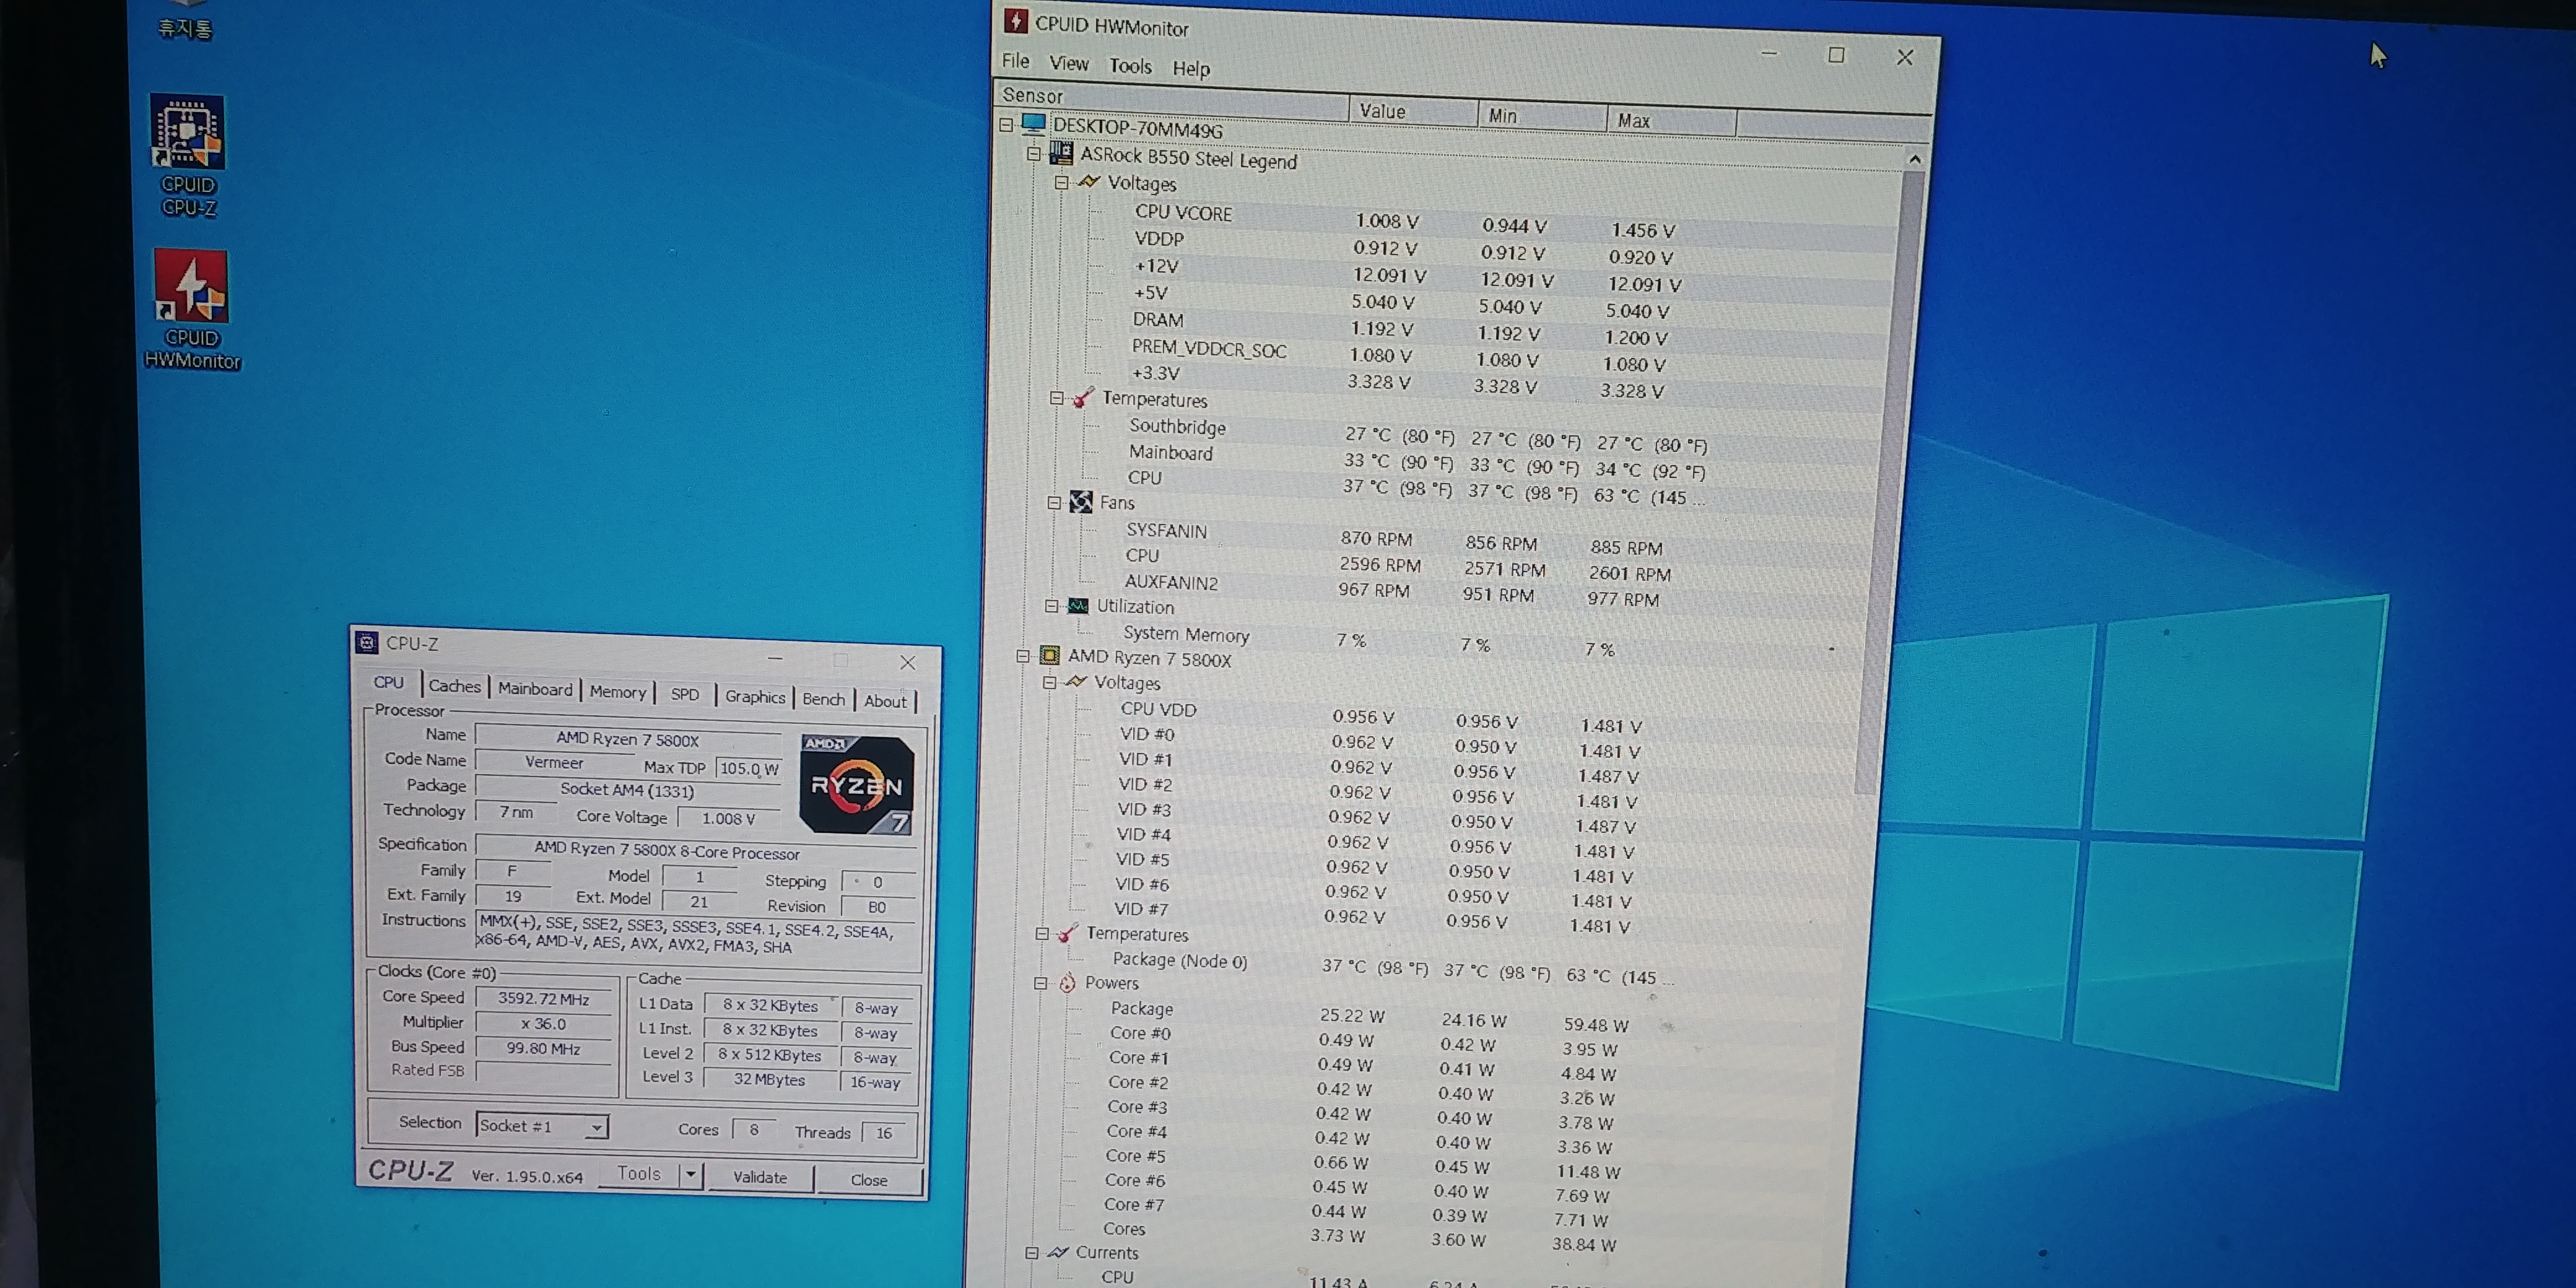
Task: Click the AMD Ryzen 7 5800X processor icon
Action: 1049,655
